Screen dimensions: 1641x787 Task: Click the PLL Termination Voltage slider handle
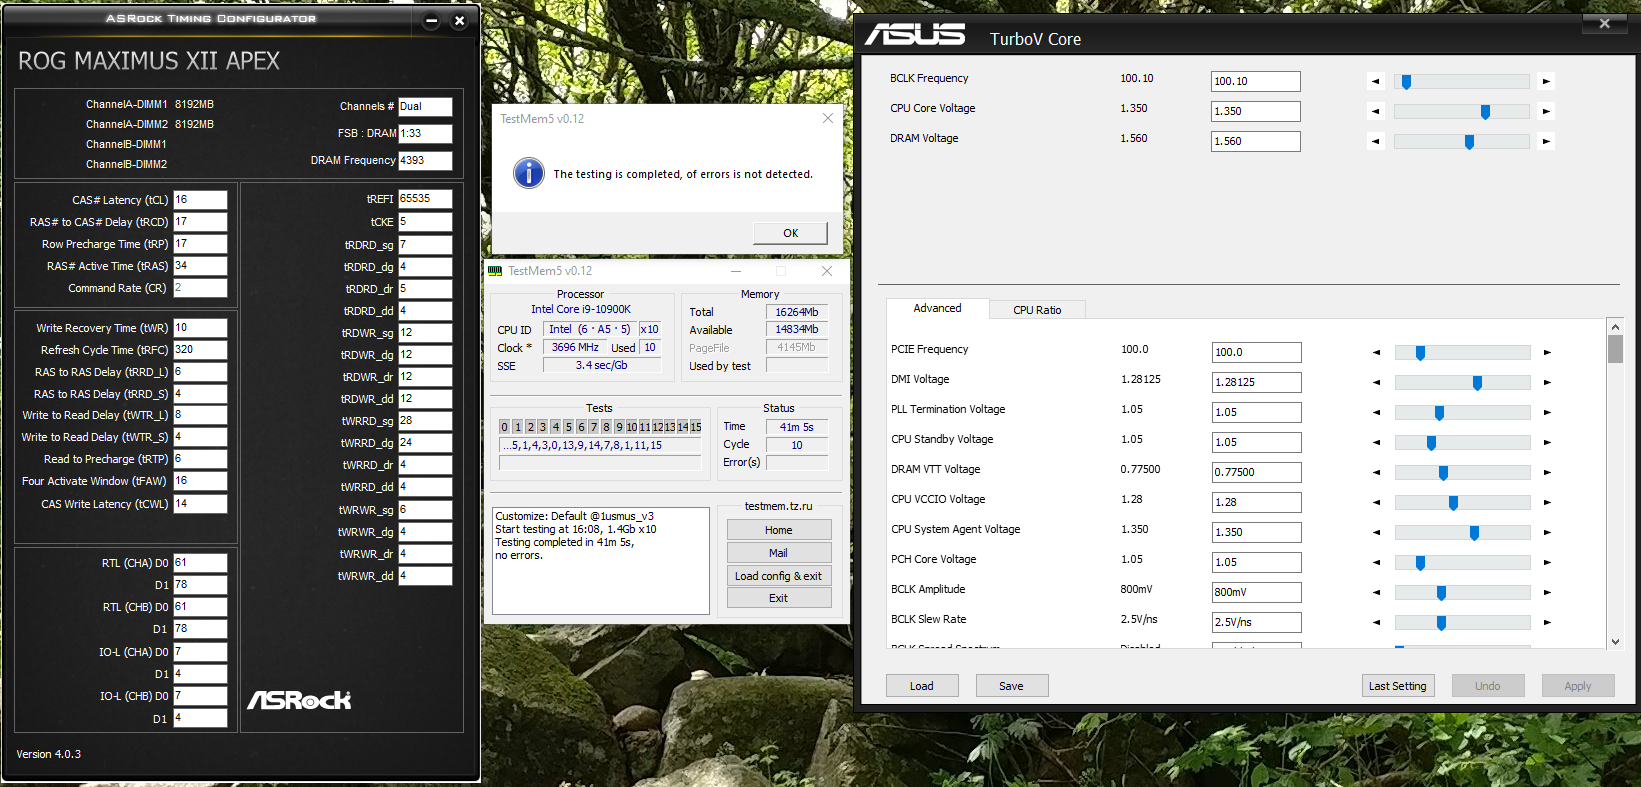click(1439, 413)
